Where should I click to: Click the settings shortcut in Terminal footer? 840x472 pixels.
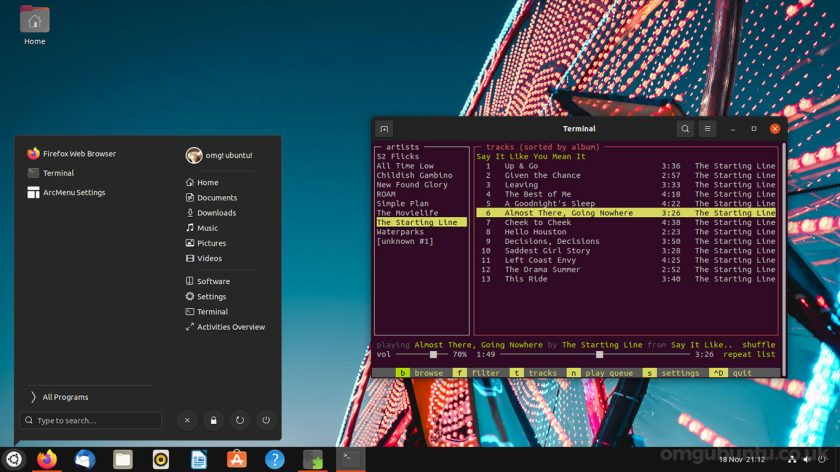pos(671,373)
